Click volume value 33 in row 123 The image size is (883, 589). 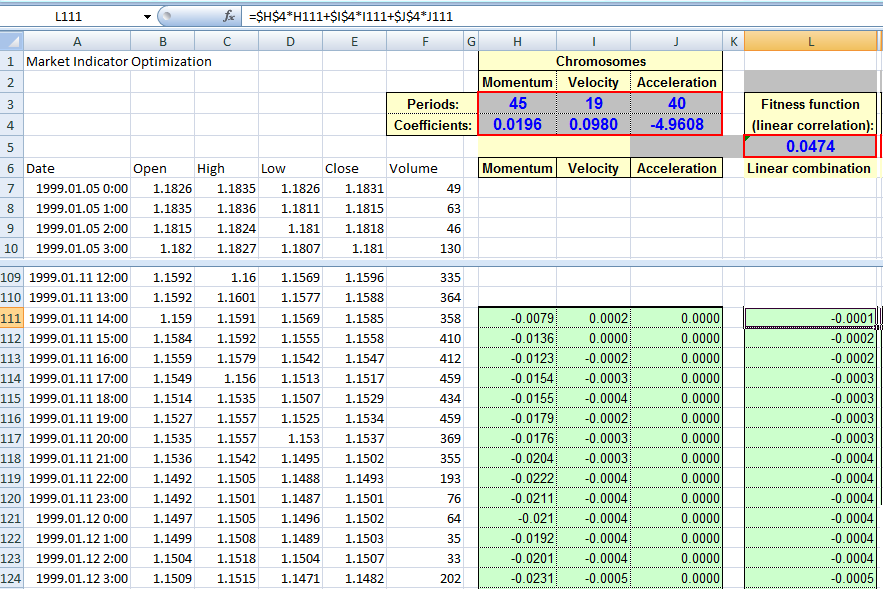click(425, 559)
